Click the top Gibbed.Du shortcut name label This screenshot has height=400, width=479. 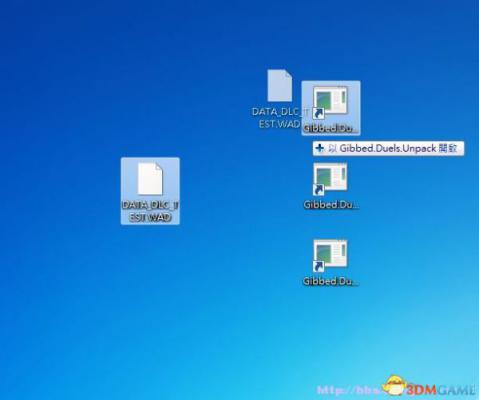pos(330,128)
